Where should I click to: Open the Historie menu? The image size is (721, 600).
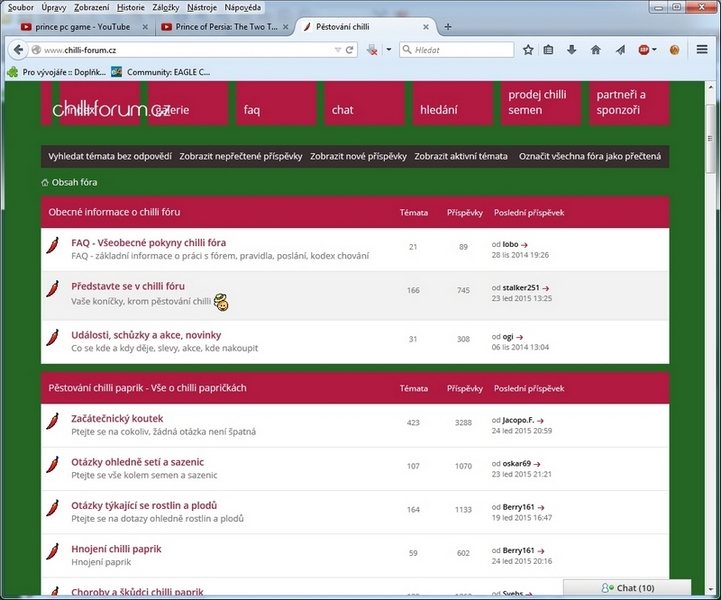(x=131, y=7)
